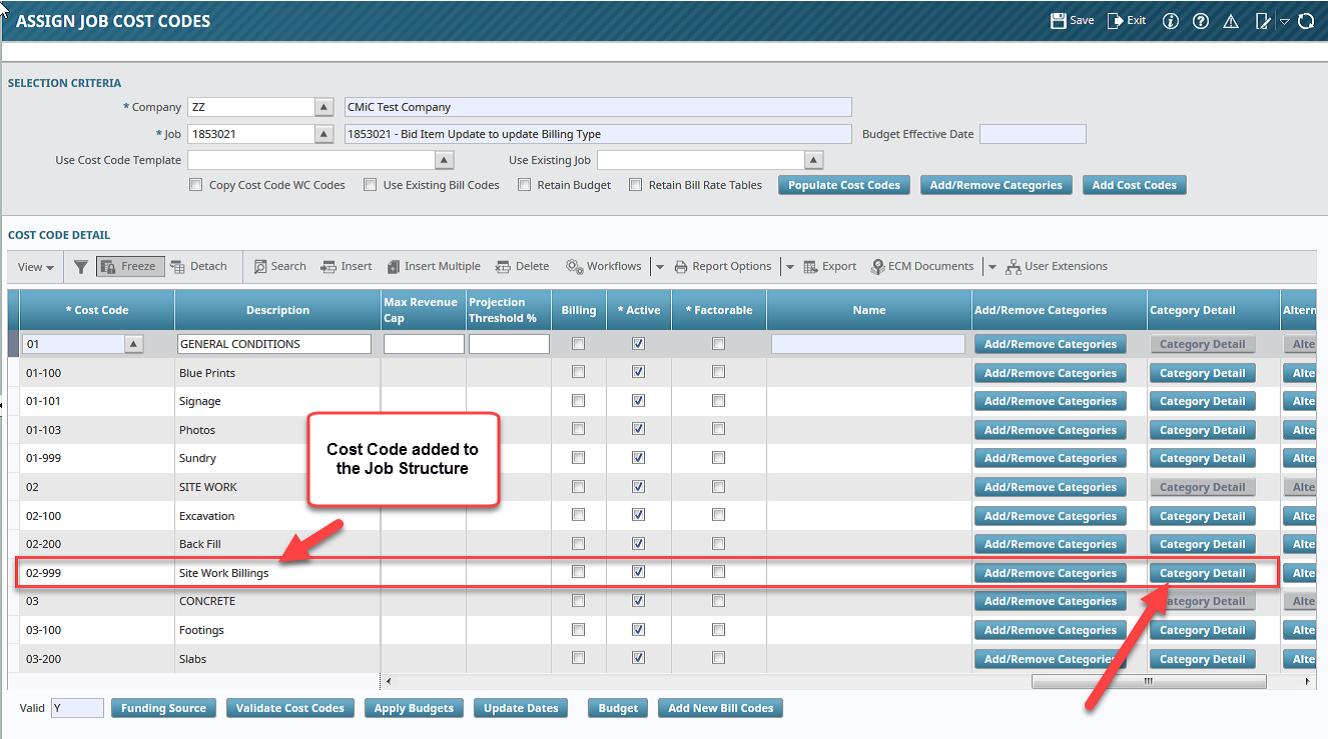Enable Billing checkbox for Excavation row

(578, 515)
